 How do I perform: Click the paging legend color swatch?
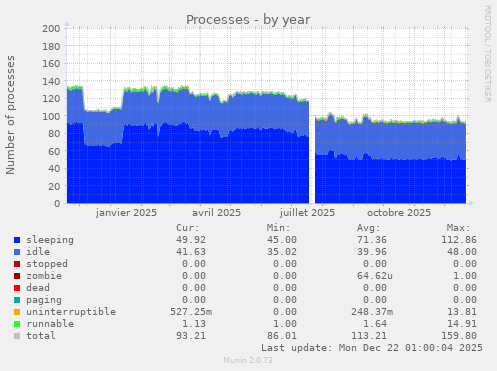[x=17, y=300]
